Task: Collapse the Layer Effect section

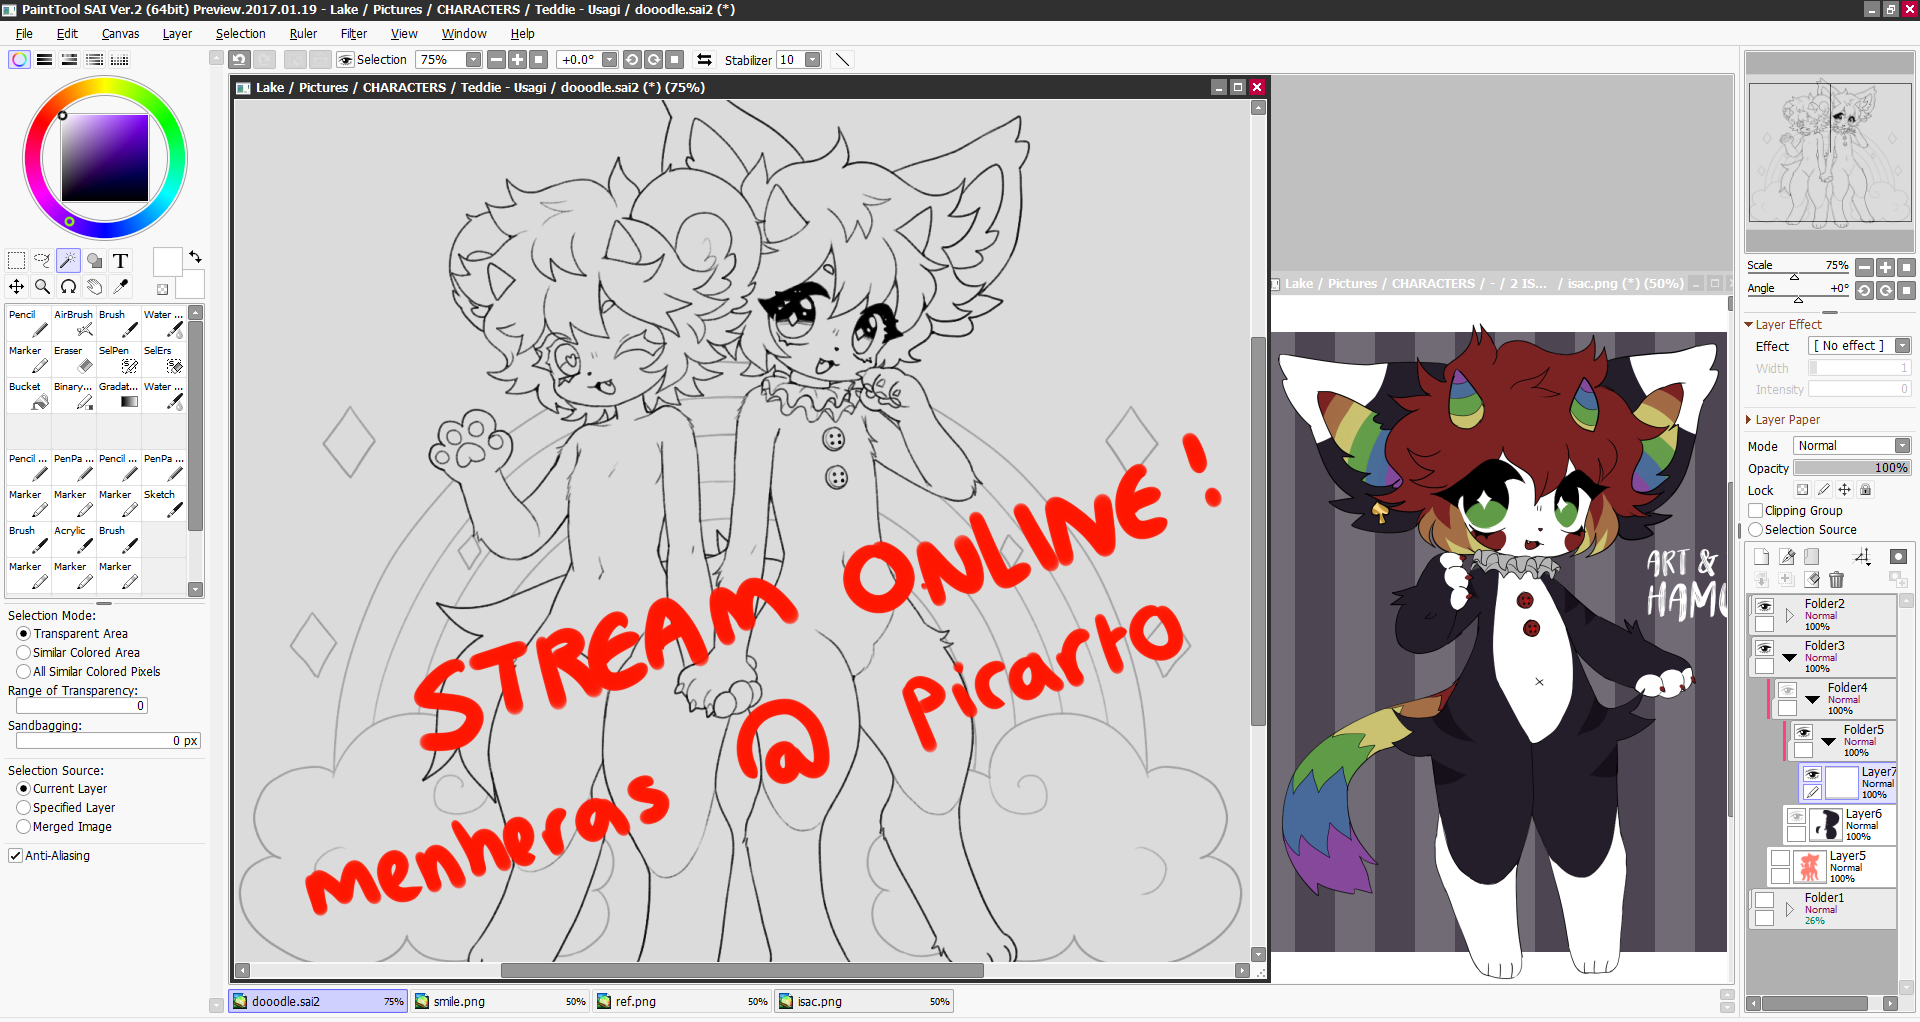Action: coord(1749,325)
